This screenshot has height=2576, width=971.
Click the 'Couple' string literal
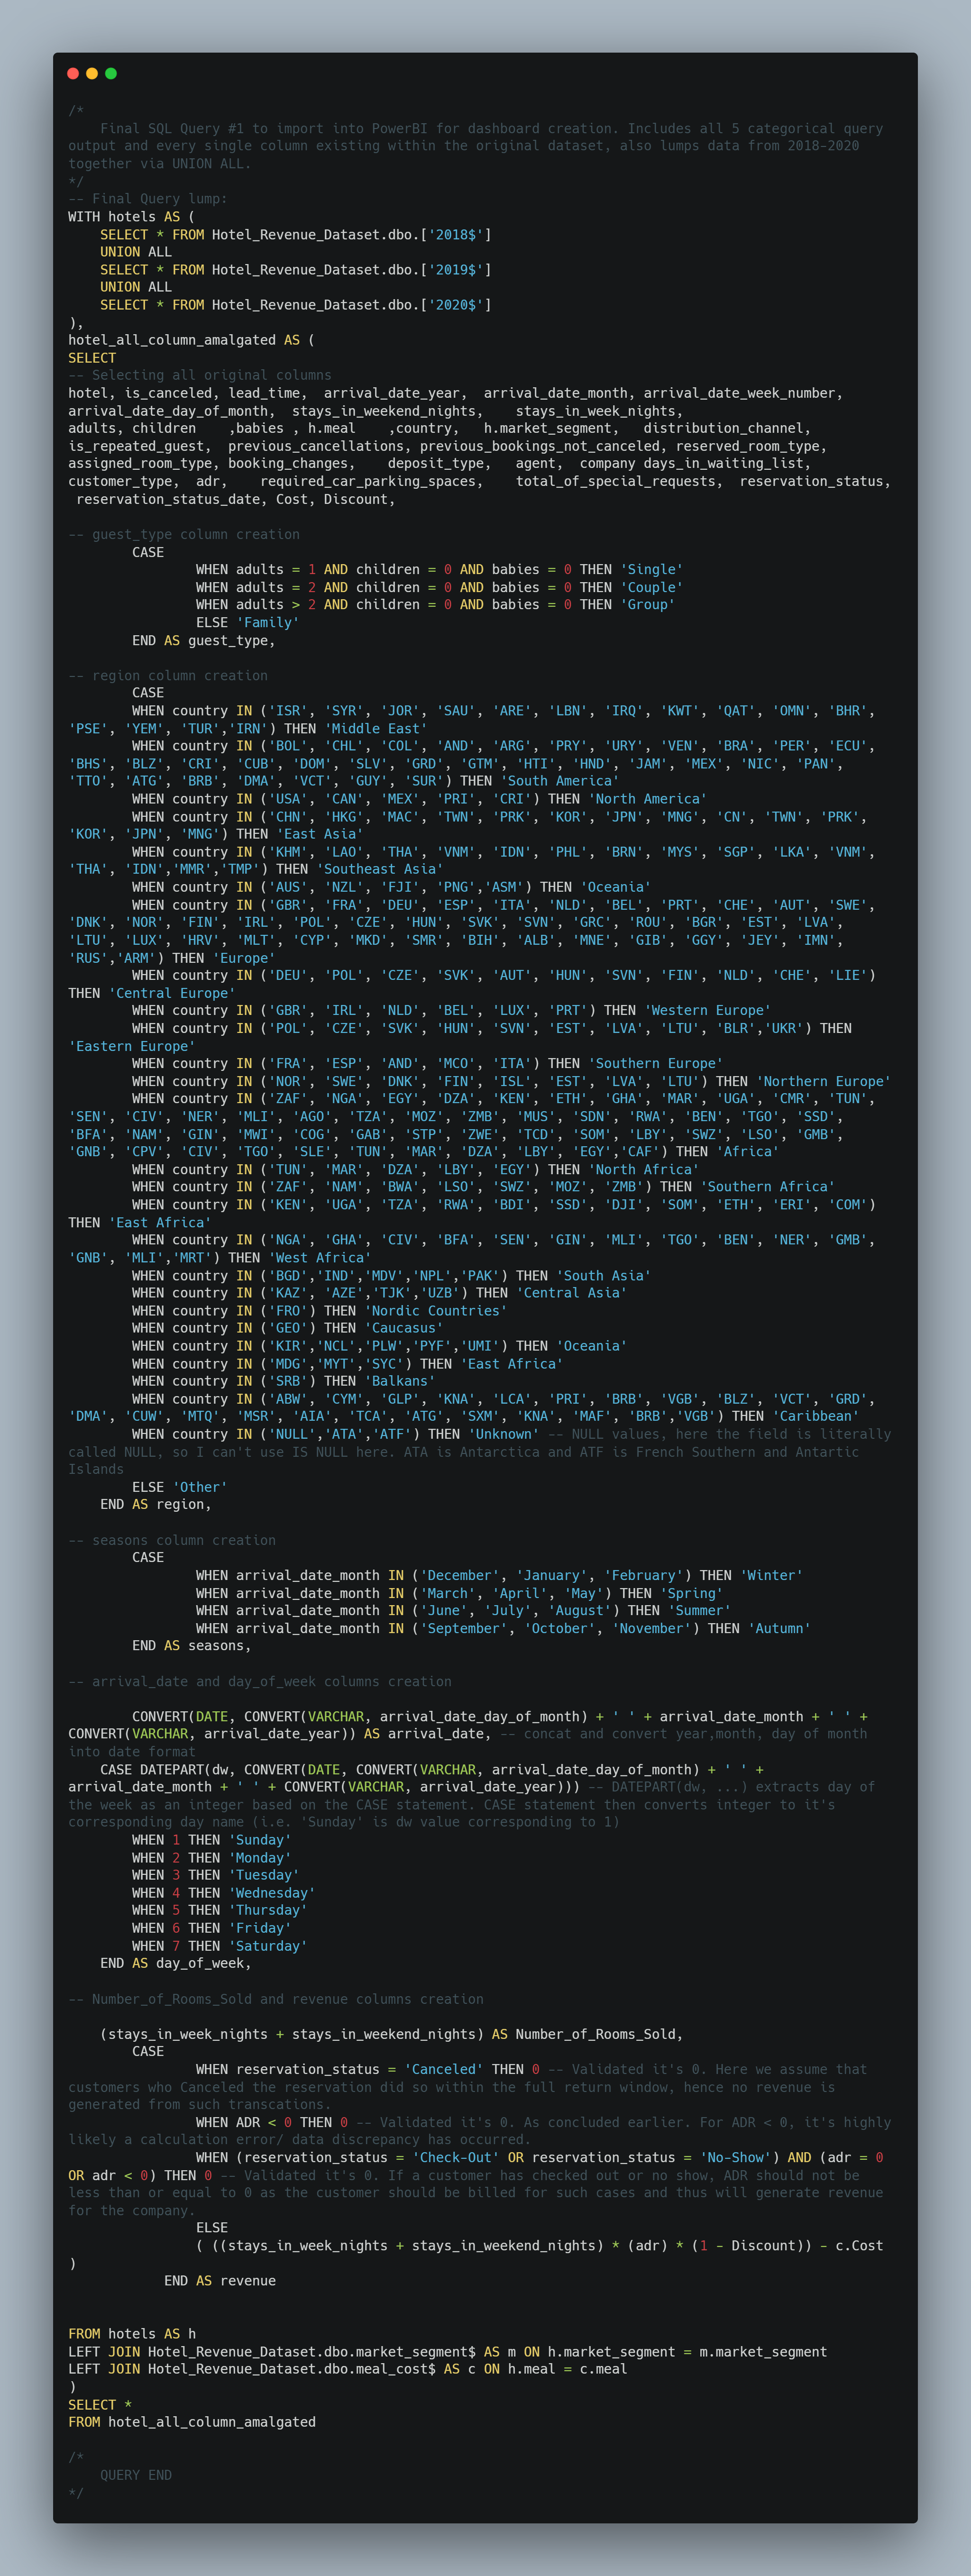652,587
